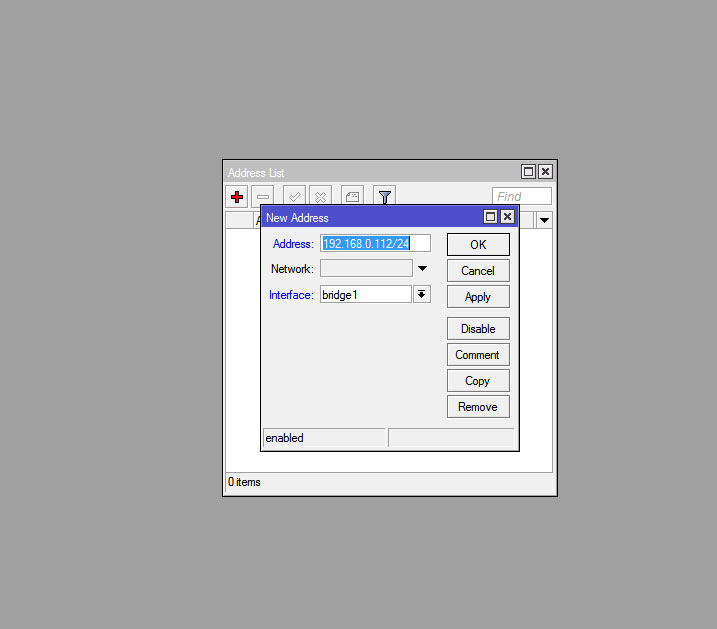The height and width of the screenshot is (629, 717).
Task: Close the Address List window
Action: click(x=545, y=172)
